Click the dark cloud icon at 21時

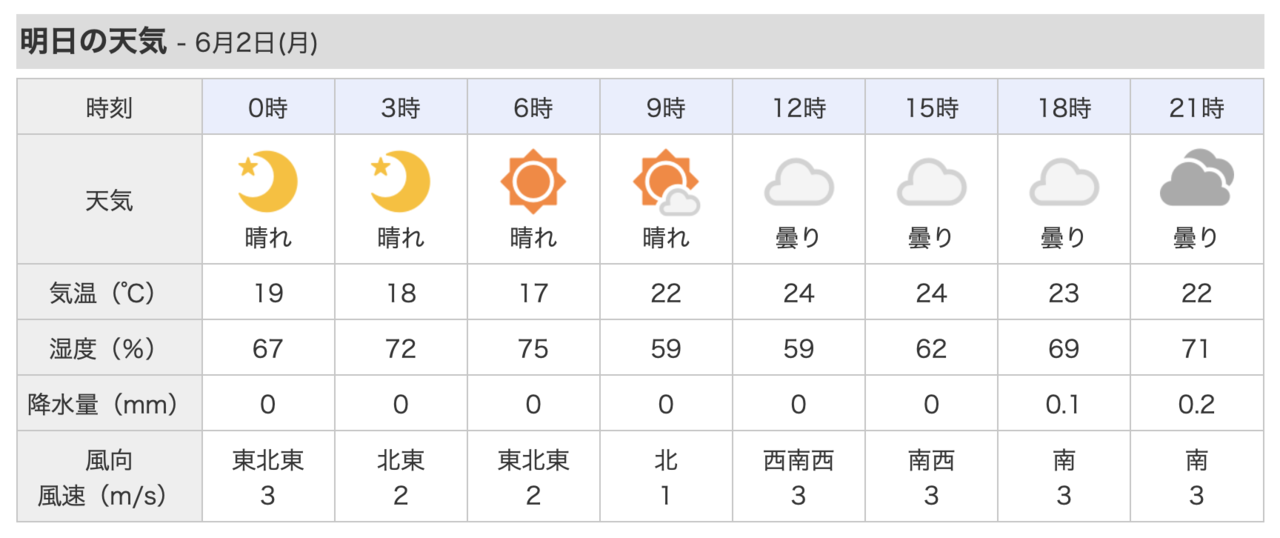[x=1197, y=181]
